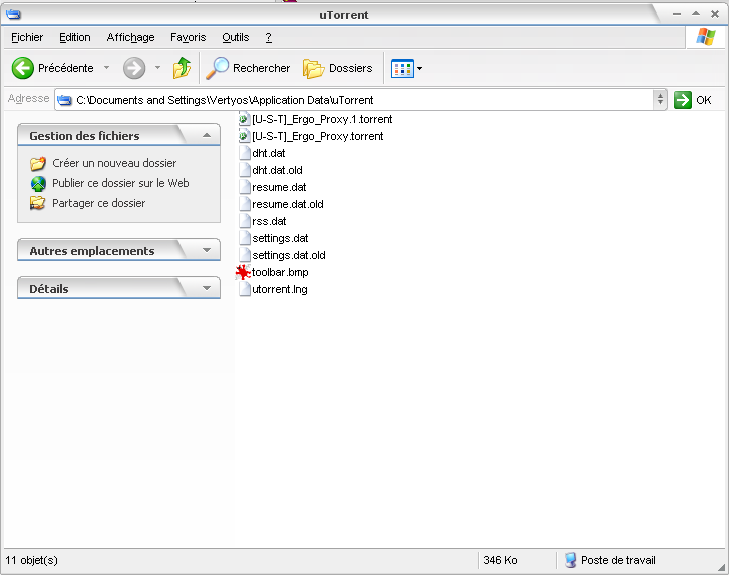Go up one folder level icon

(182, 68)
